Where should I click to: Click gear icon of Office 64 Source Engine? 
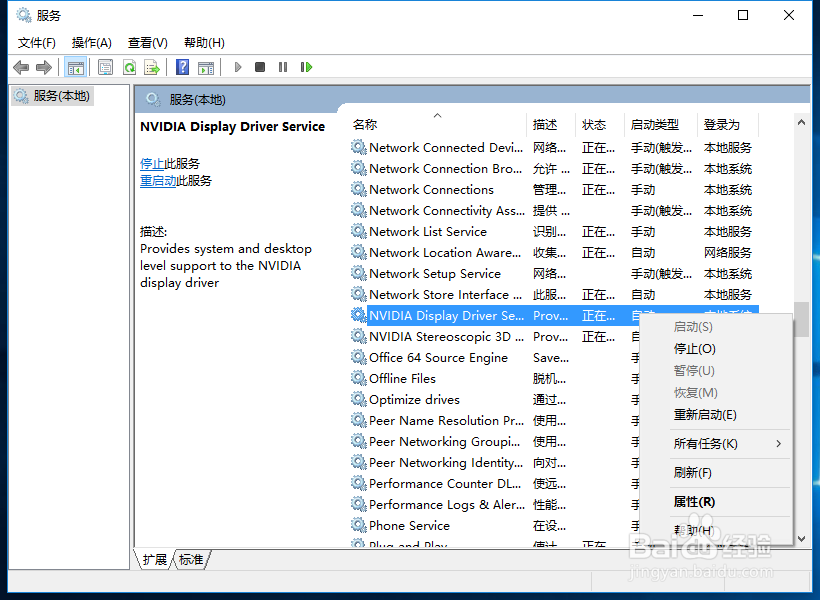click(x=358, y=357)
